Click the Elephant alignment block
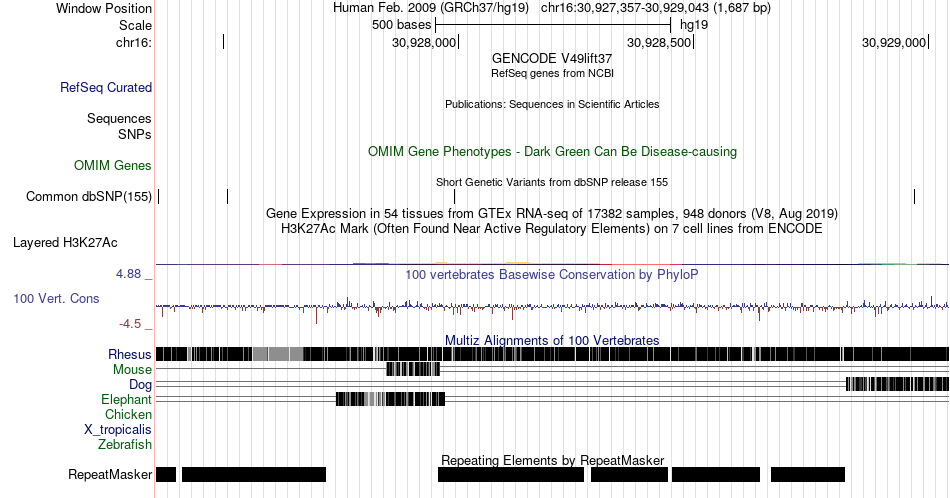 click(391, 399)
